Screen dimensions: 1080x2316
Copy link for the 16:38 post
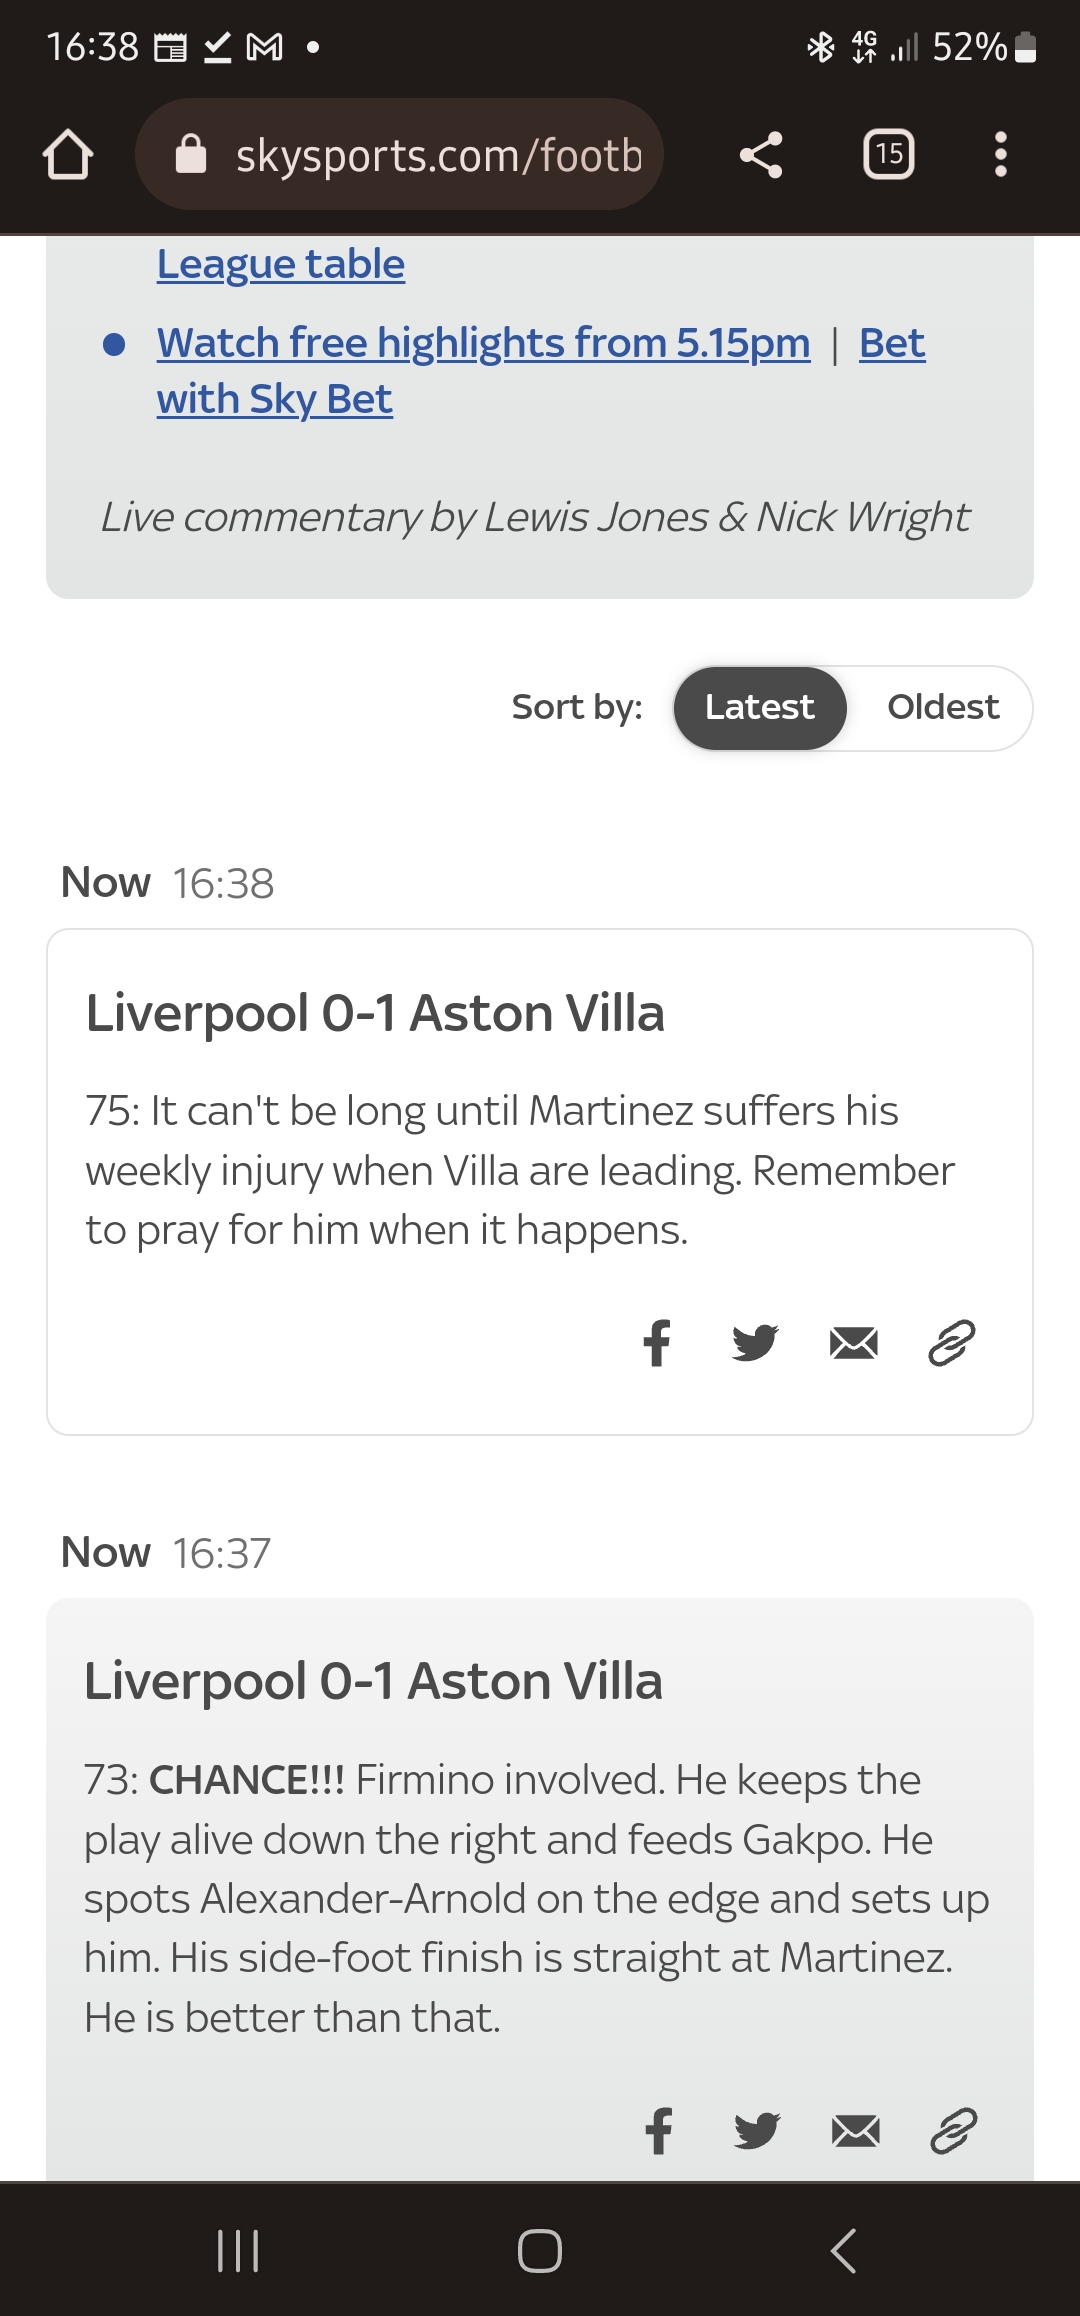click(952, 1343)
